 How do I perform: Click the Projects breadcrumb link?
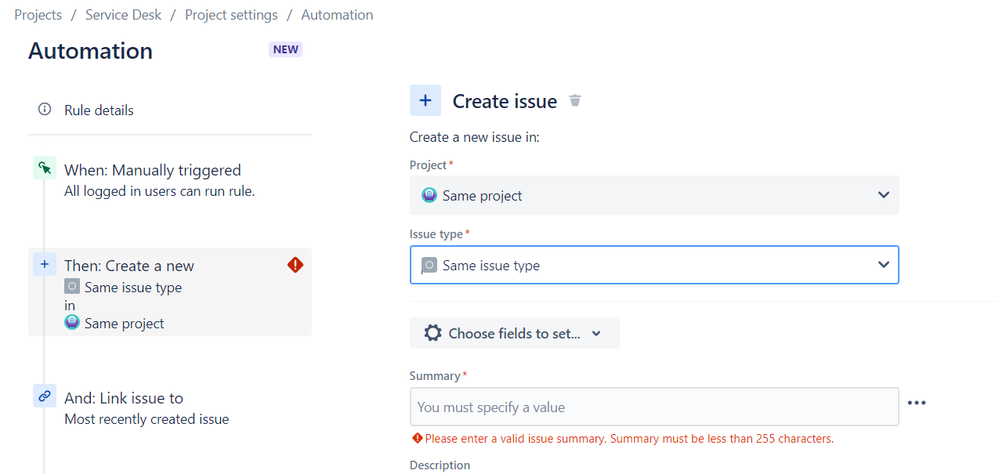38,15
